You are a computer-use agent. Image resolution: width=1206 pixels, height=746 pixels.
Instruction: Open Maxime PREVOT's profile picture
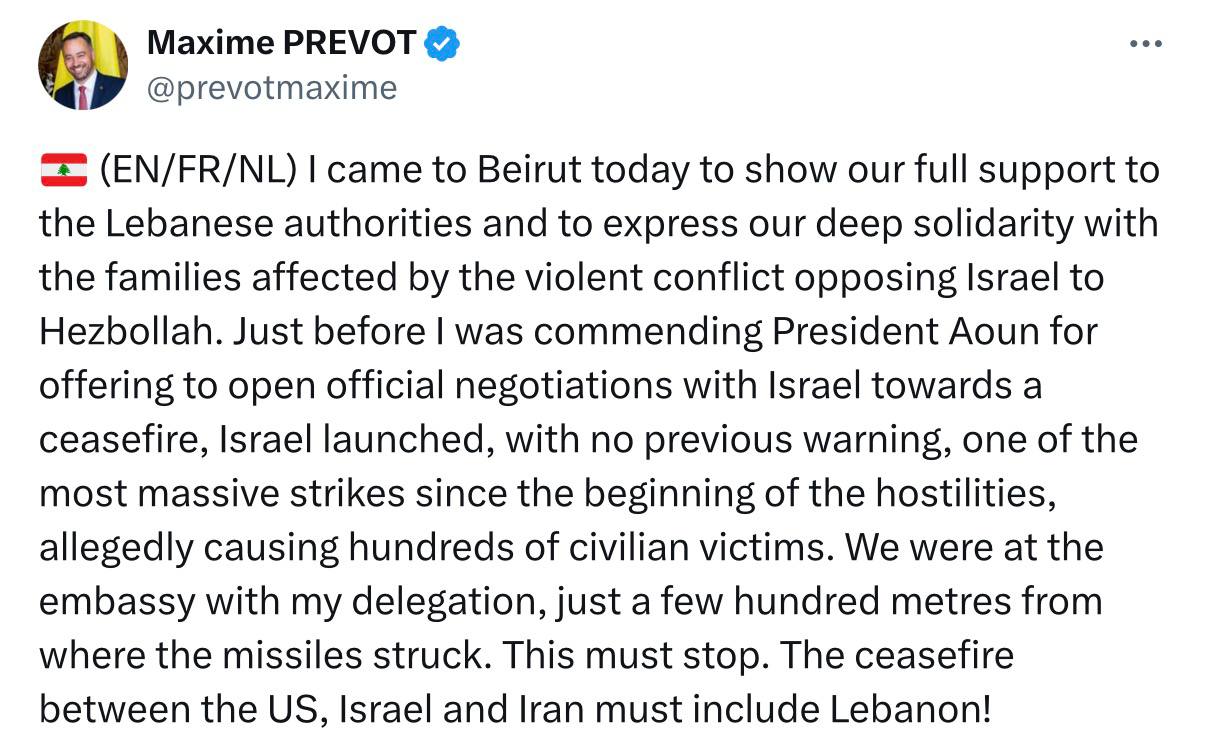[x=83, y=65]
